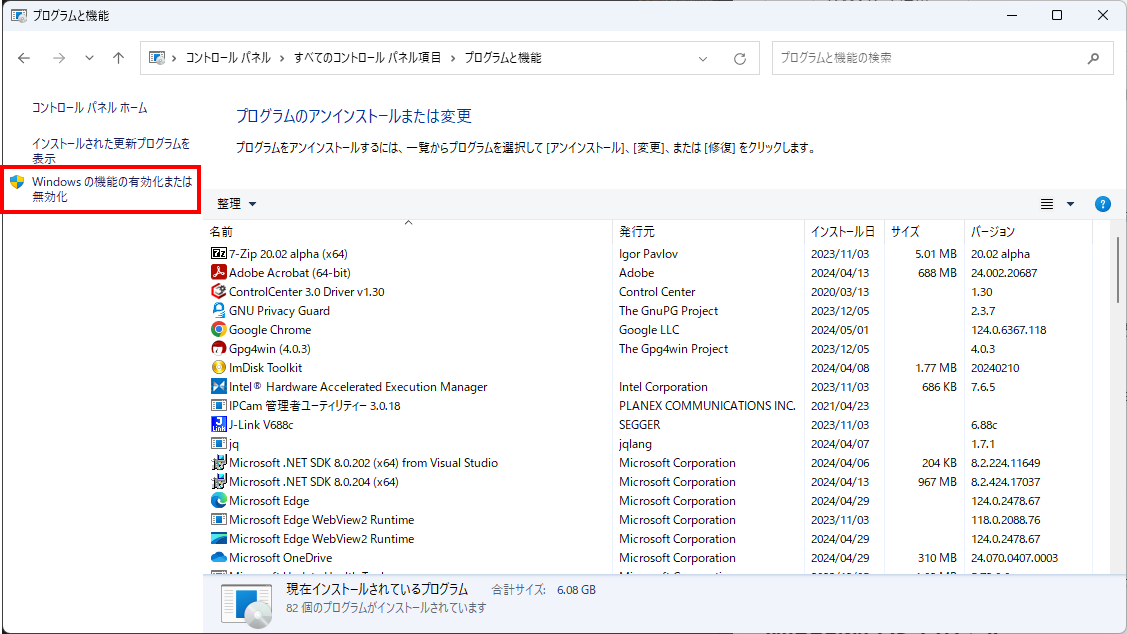Open the コントロール パネル ホーム link
Screen dimensions: 1127x634
[90, 108]
